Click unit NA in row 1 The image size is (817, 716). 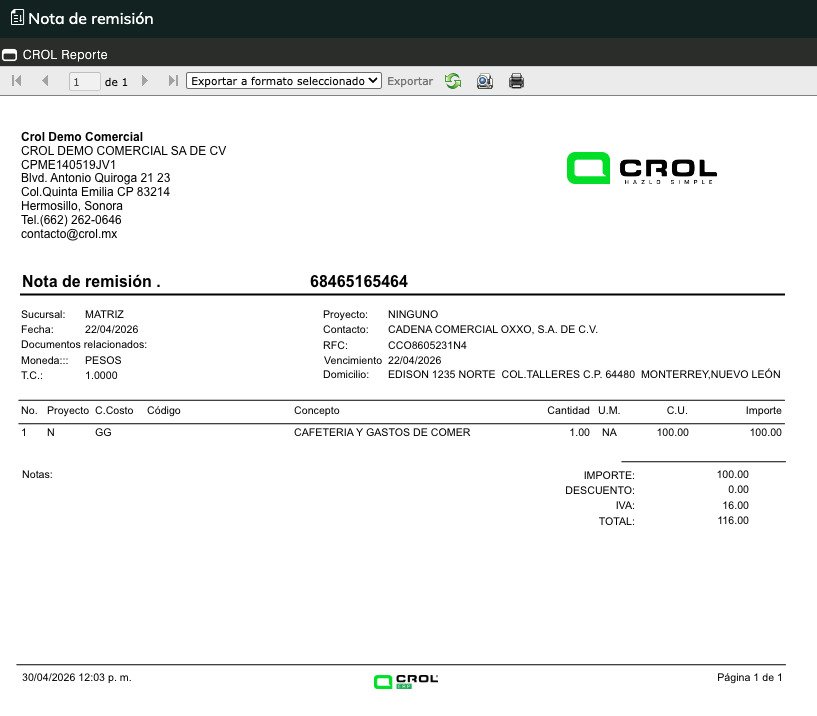tap(609, 432)
